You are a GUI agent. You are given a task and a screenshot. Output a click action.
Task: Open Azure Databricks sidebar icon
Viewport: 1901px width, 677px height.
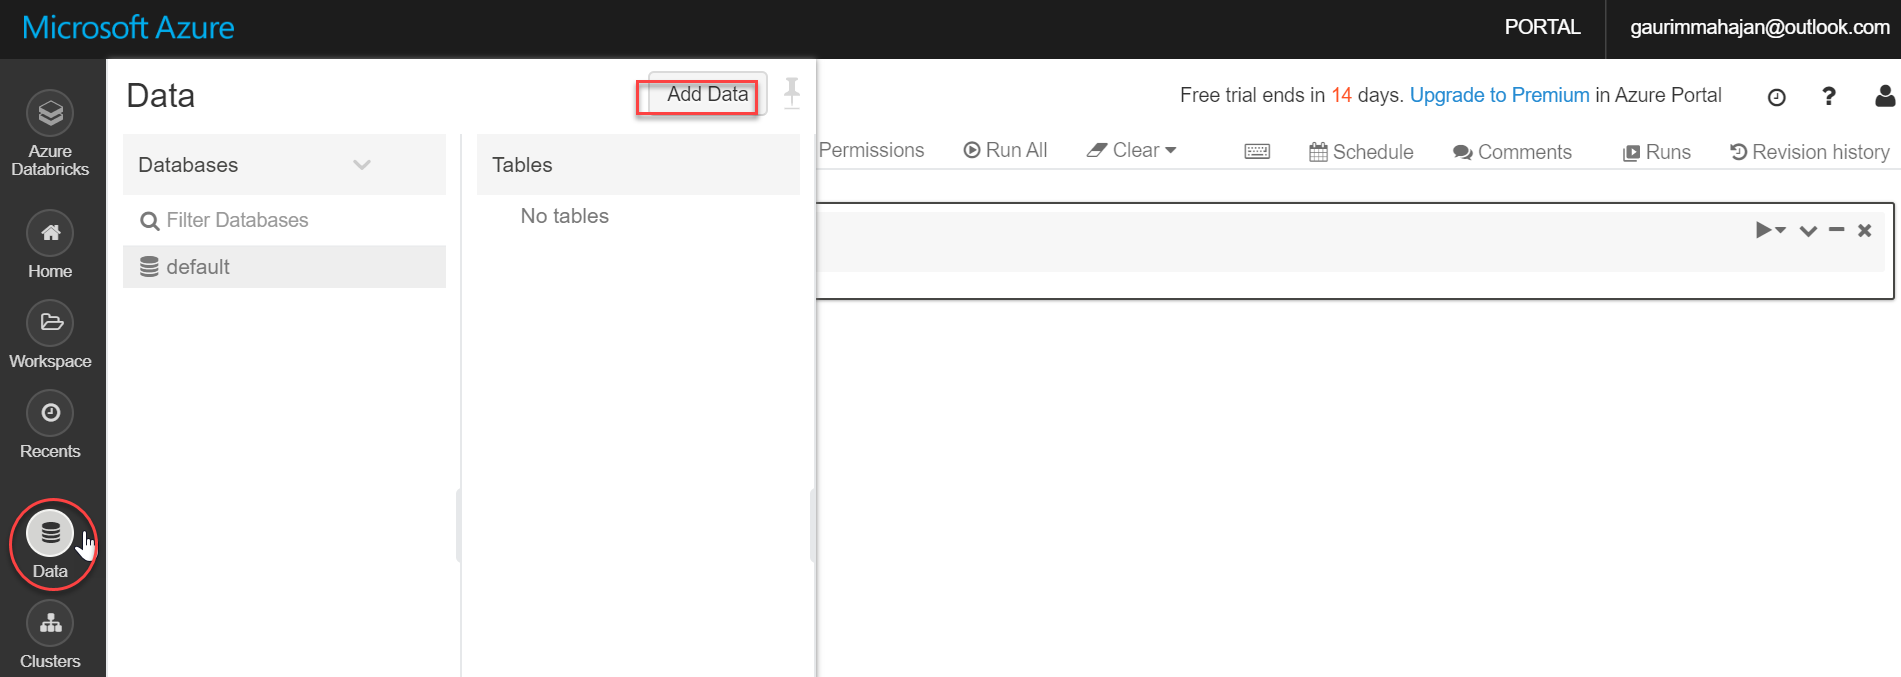point(50,134)
